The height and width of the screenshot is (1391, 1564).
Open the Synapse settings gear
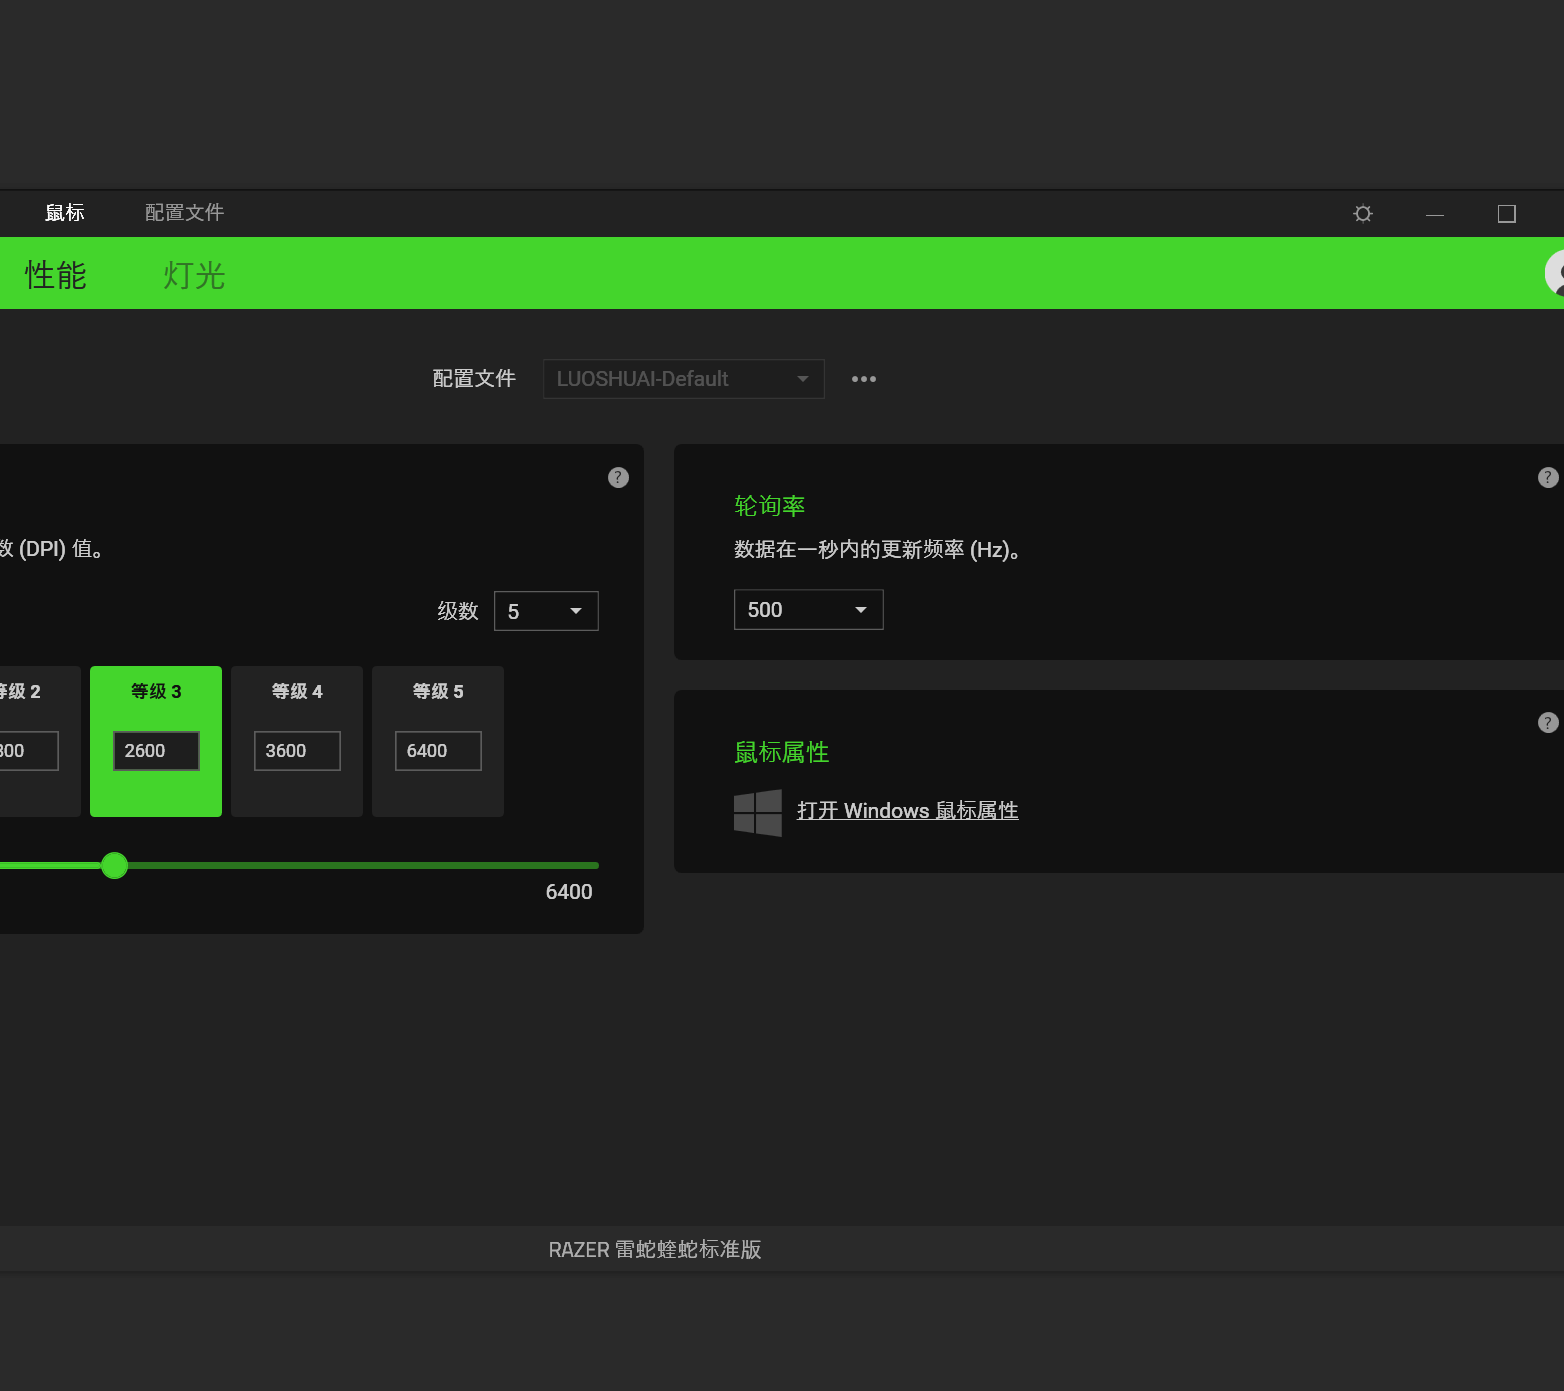coord(1362,213)
